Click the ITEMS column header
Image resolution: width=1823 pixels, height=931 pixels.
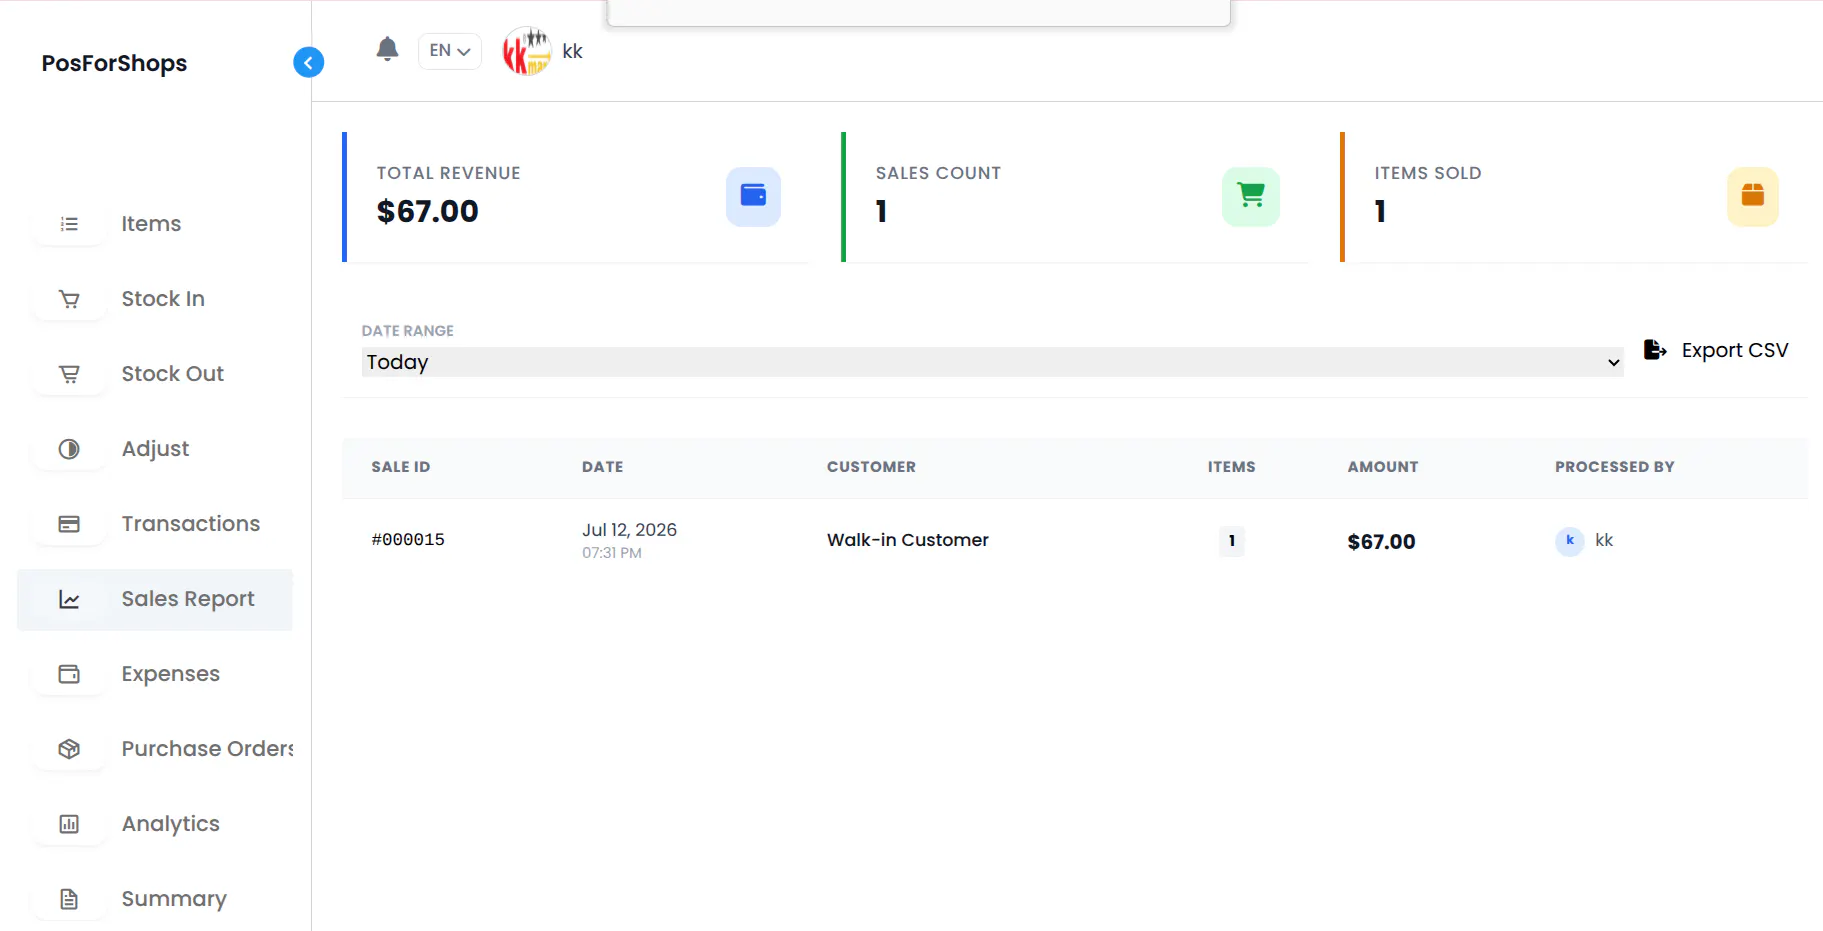pyautogui.click(x=1231, y=467)
